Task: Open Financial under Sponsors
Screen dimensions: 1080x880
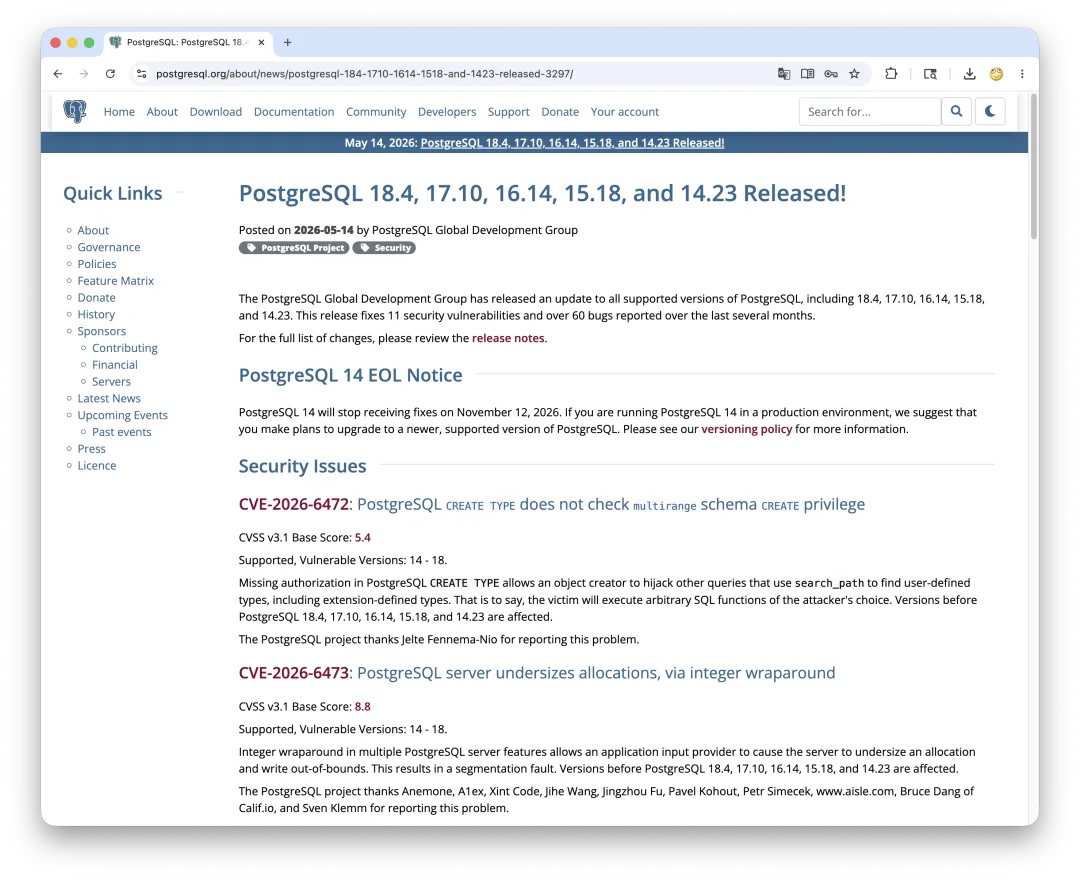Action: tap(114, 365)
